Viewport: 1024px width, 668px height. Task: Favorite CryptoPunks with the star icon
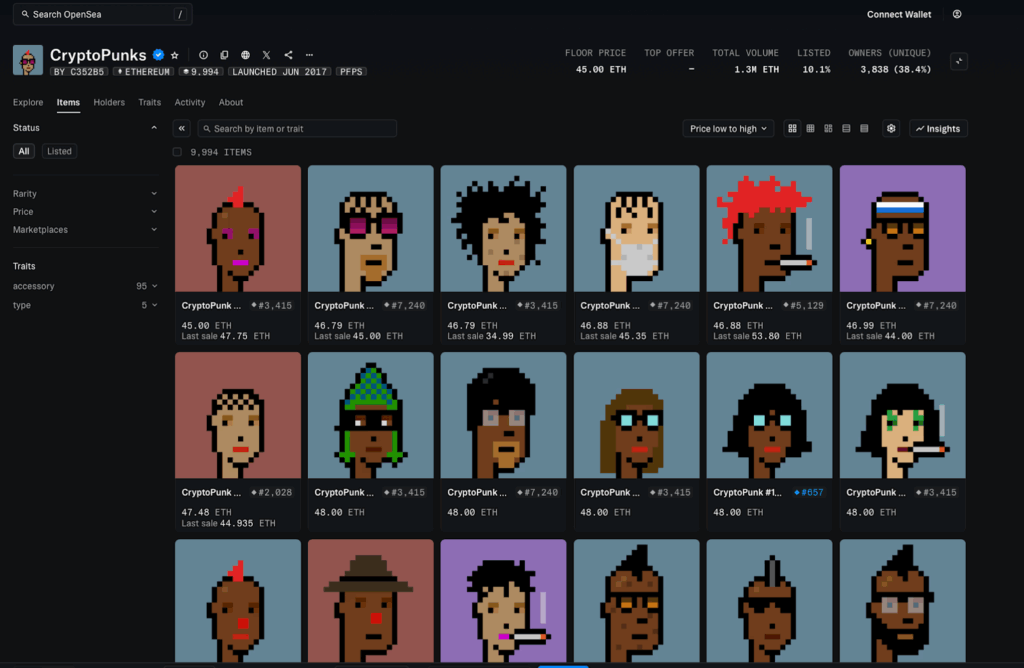tap(175, 56)
